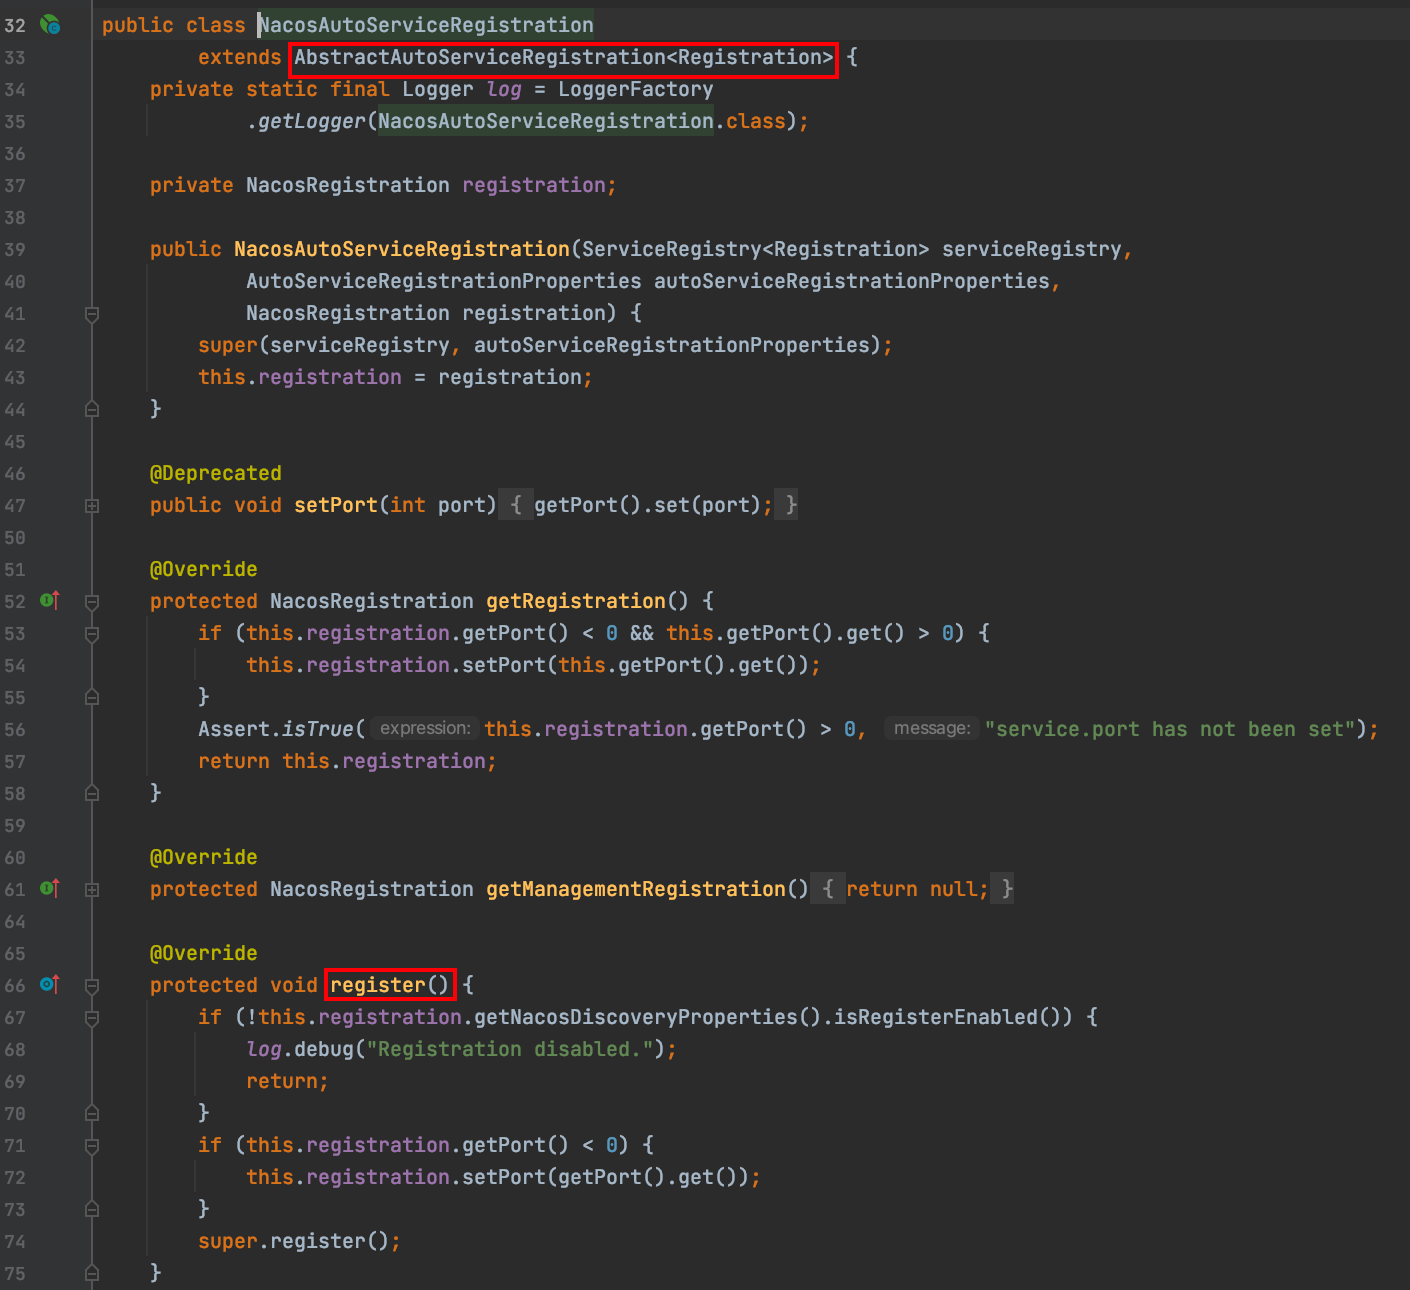Viewport: 1410px width, 1290px height.
Task: Click the ServiceRegistry<Registration> parameter type
Action: pos(756,249)
